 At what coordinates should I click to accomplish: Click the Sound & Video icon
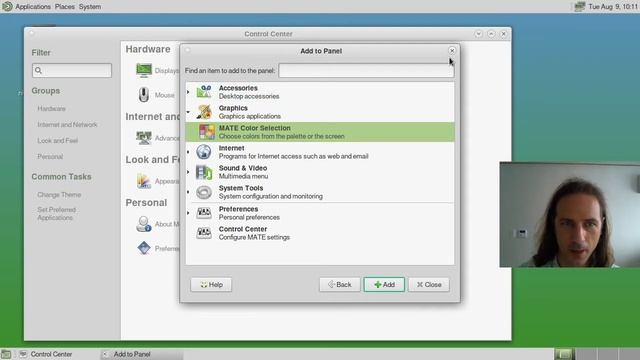tap(204, 172)
